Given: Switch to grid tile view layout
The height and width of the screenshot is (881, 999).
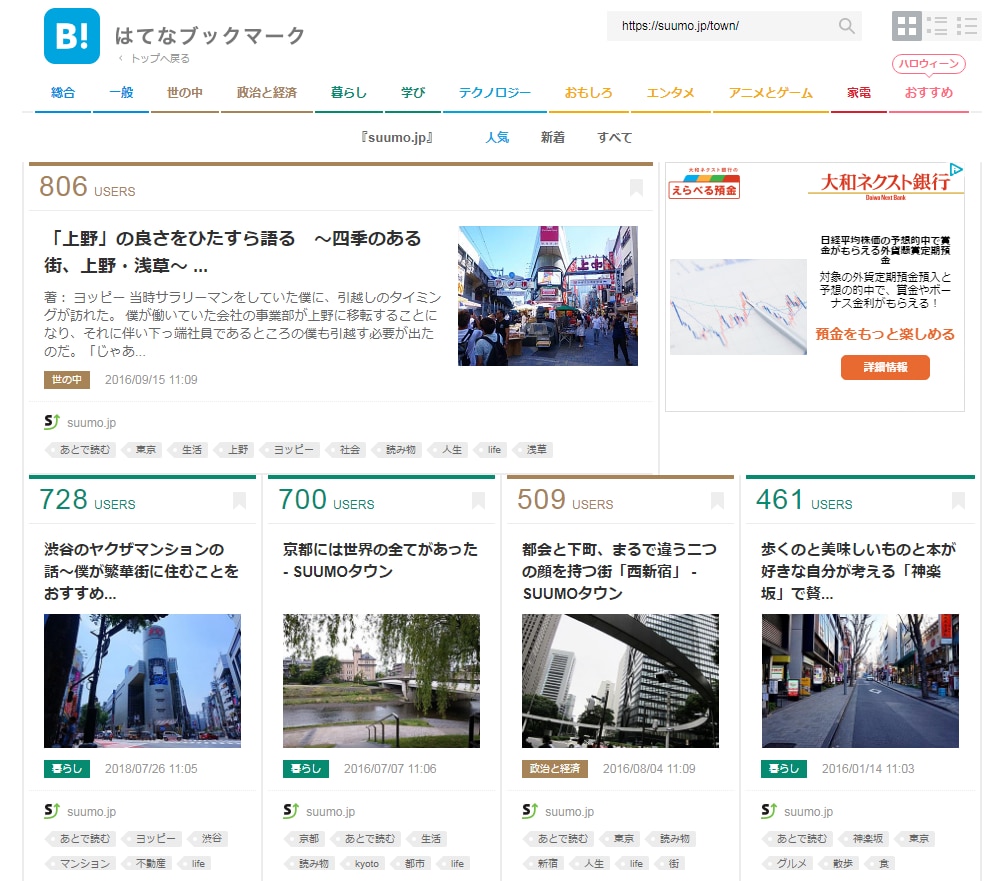Looking at the screenshot, I should [x=906, y=26].
